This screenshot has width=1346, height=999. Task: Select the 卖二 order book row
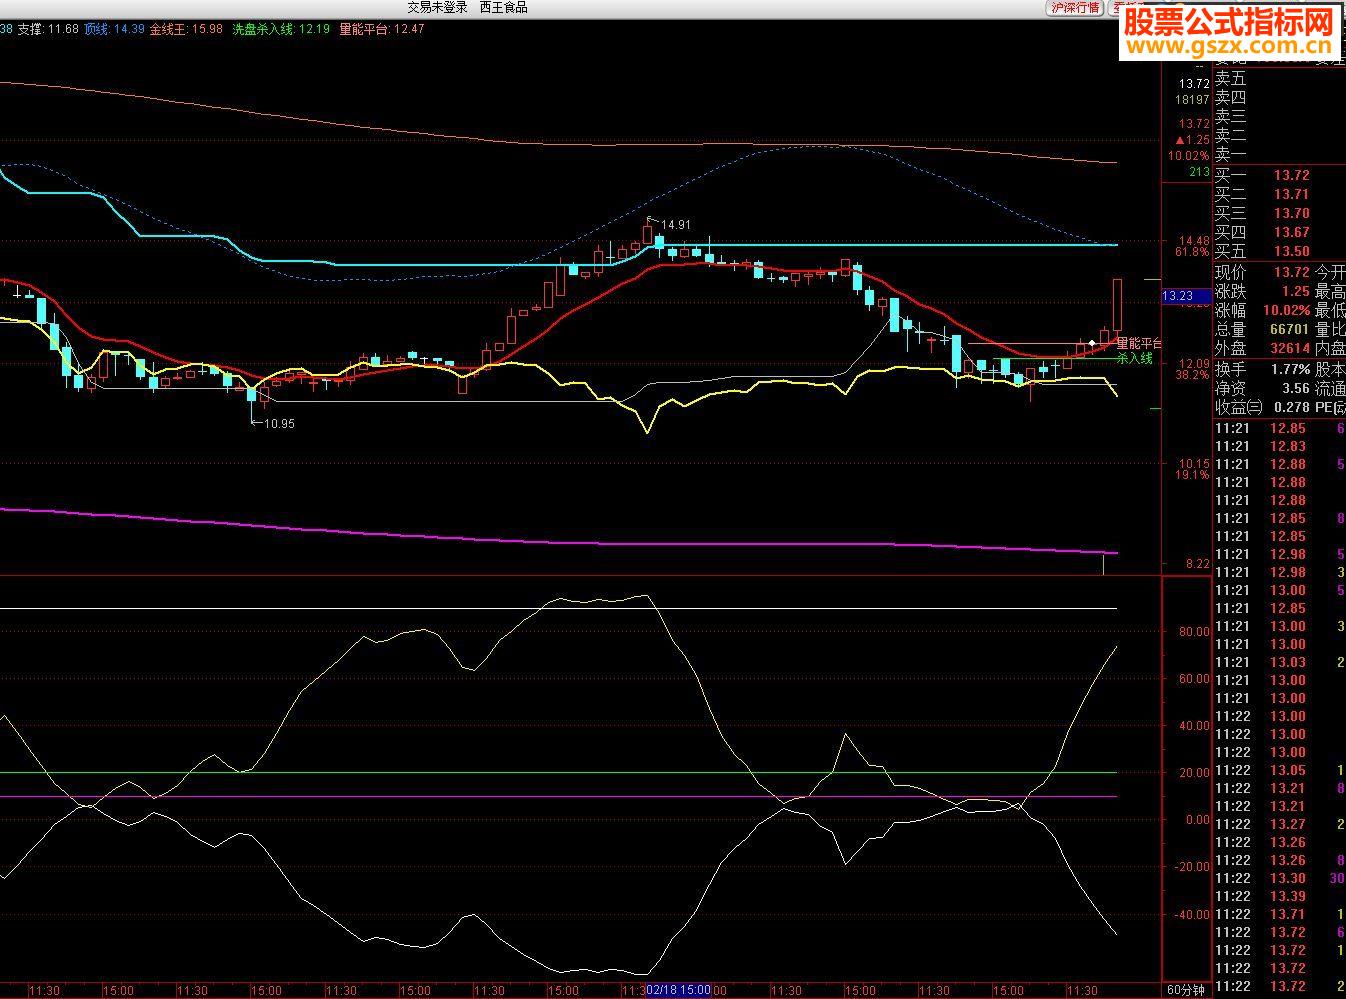[x=1278, y=135]
